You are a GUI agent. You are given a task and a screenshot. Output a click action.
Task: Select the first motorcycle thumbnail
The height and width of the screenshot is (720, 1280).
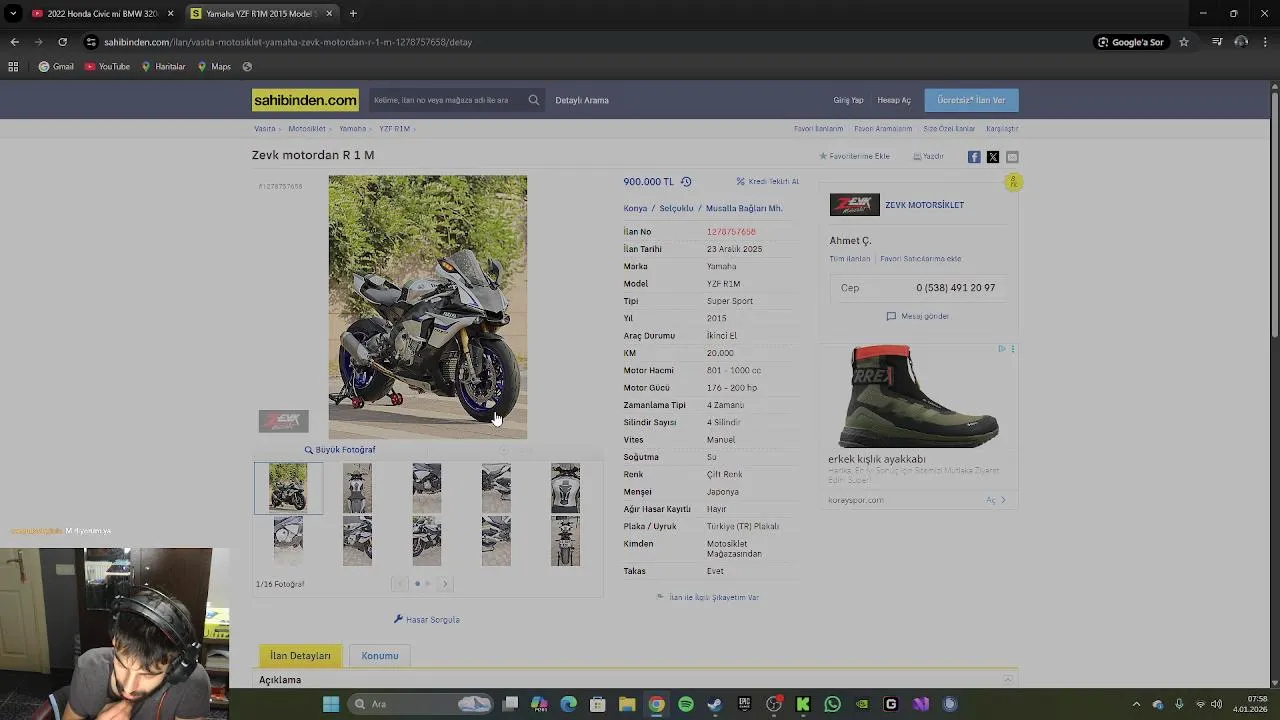288,488
